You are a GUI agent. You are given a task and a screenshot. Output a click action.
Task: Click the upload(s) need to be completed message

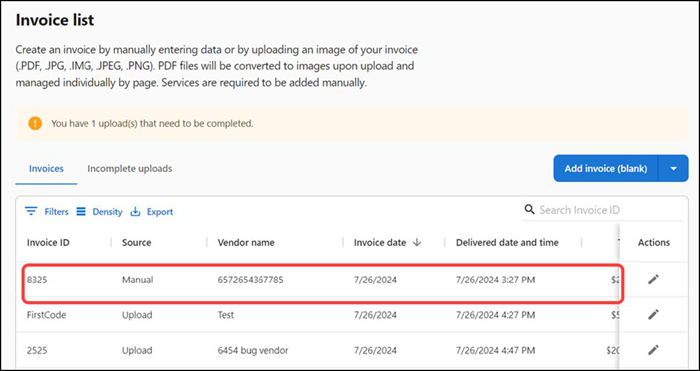click(152, 123)
